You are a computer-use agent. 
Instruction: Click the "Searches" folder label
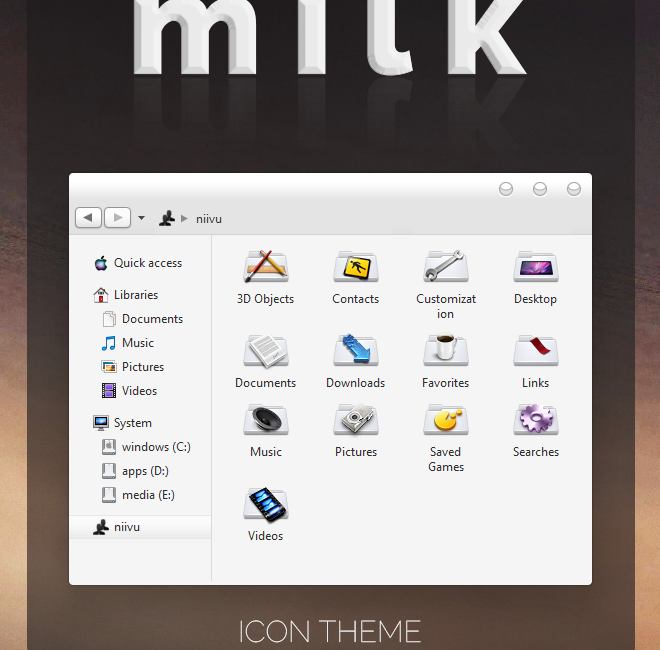535,452
